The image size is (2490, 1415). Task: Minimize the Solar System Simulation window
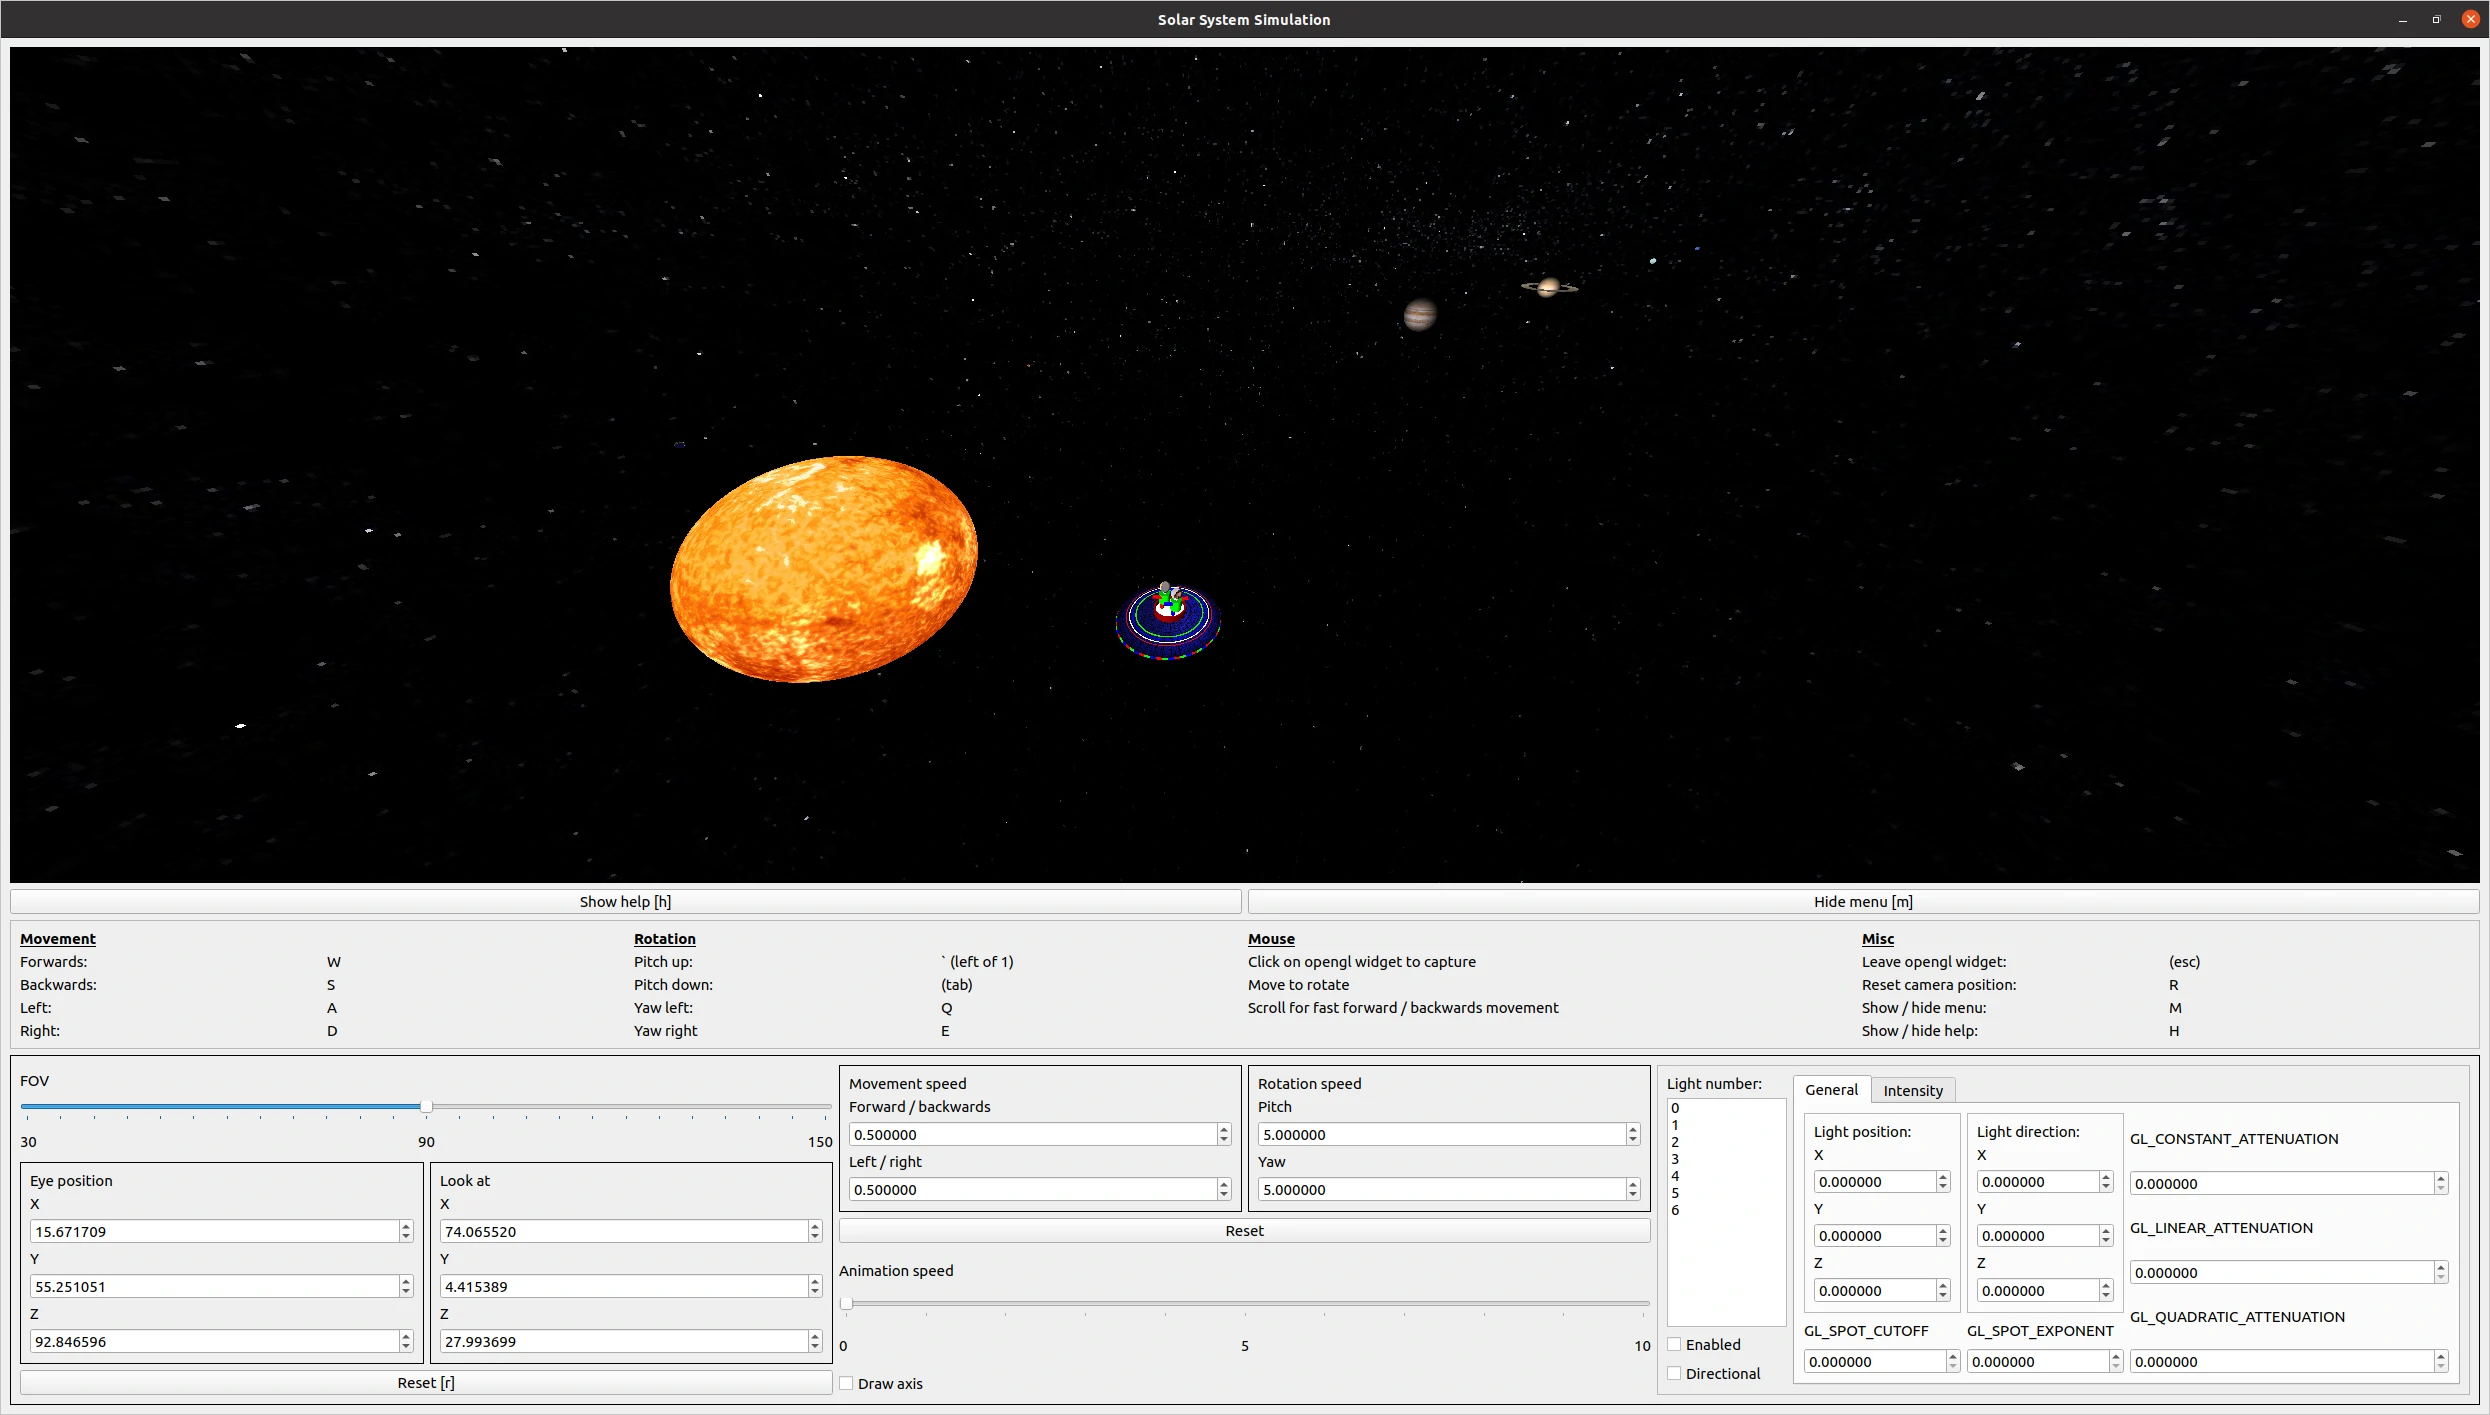pyautogui.click(x=2402, y=19)
